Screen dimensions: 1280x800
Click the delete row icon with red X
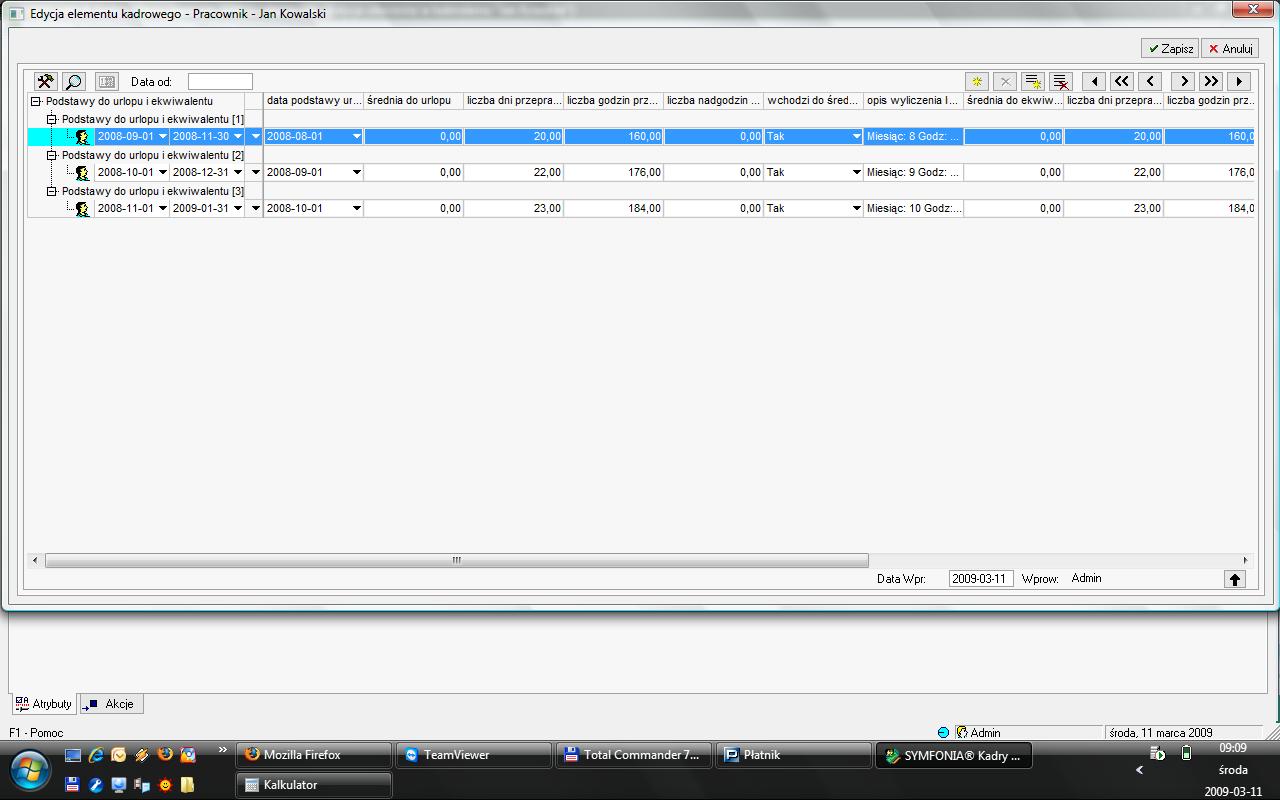pyautogui.click(x=1061, y=82)
